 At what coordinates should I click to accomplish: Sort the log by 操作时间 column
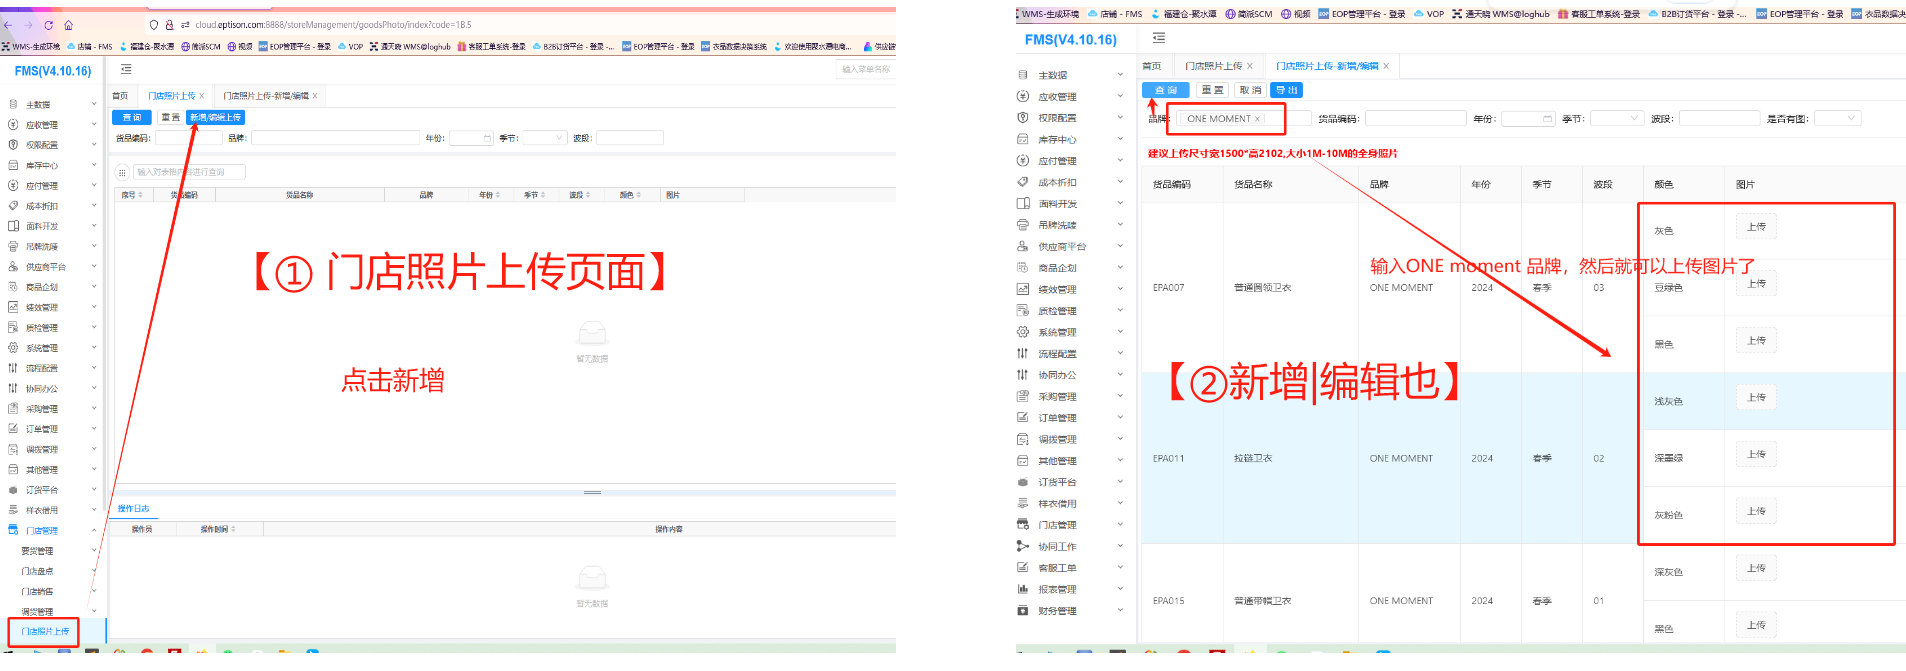[234, 529]
